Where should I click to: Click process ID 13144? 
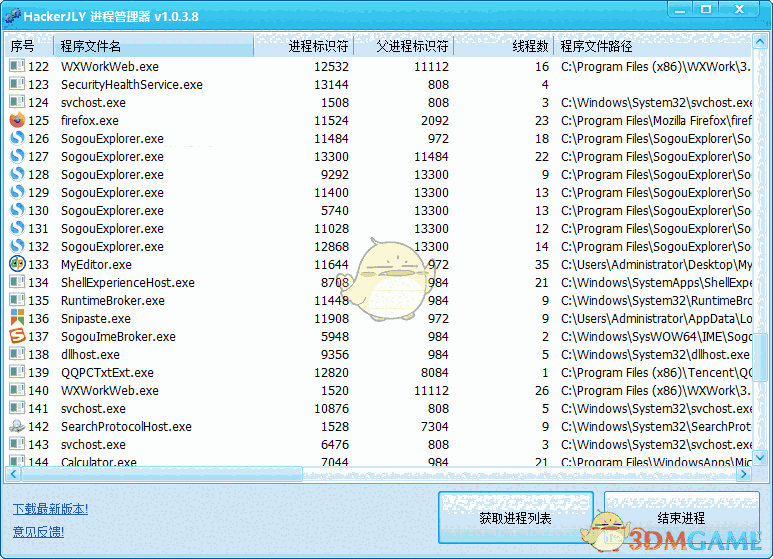(x=331, y=85)
